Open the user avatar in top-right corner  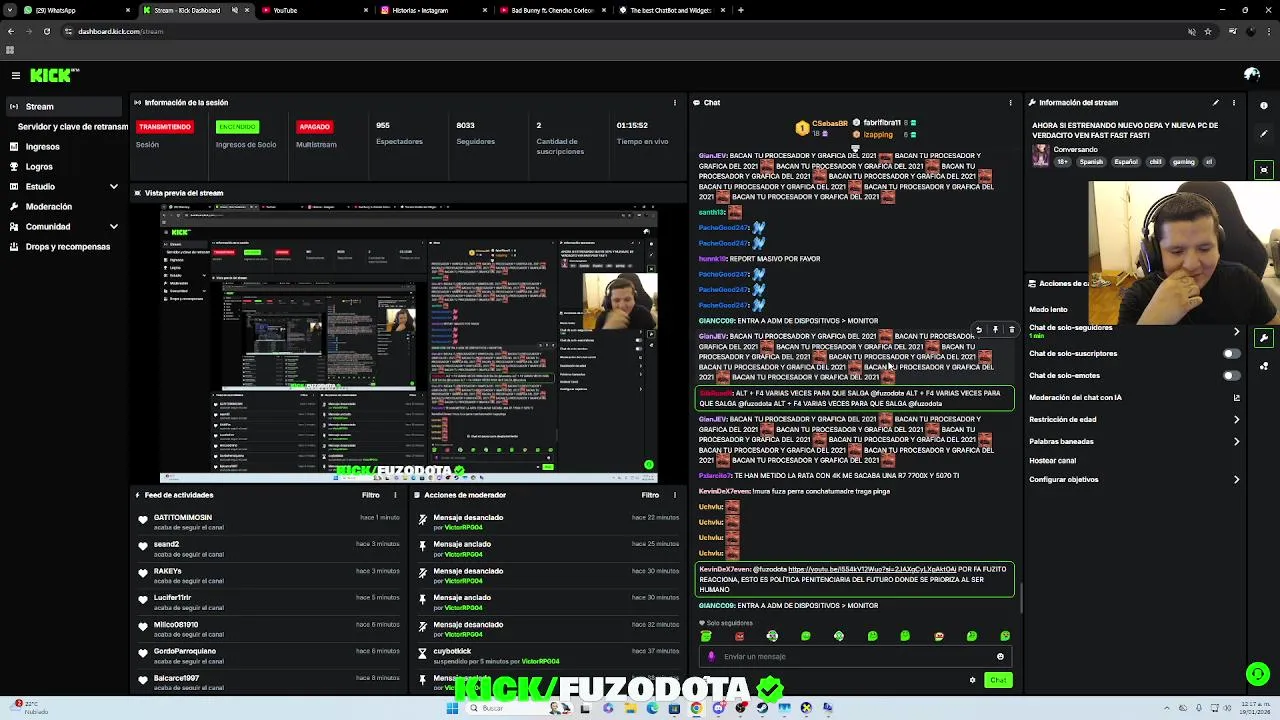tap(1251, 75)
